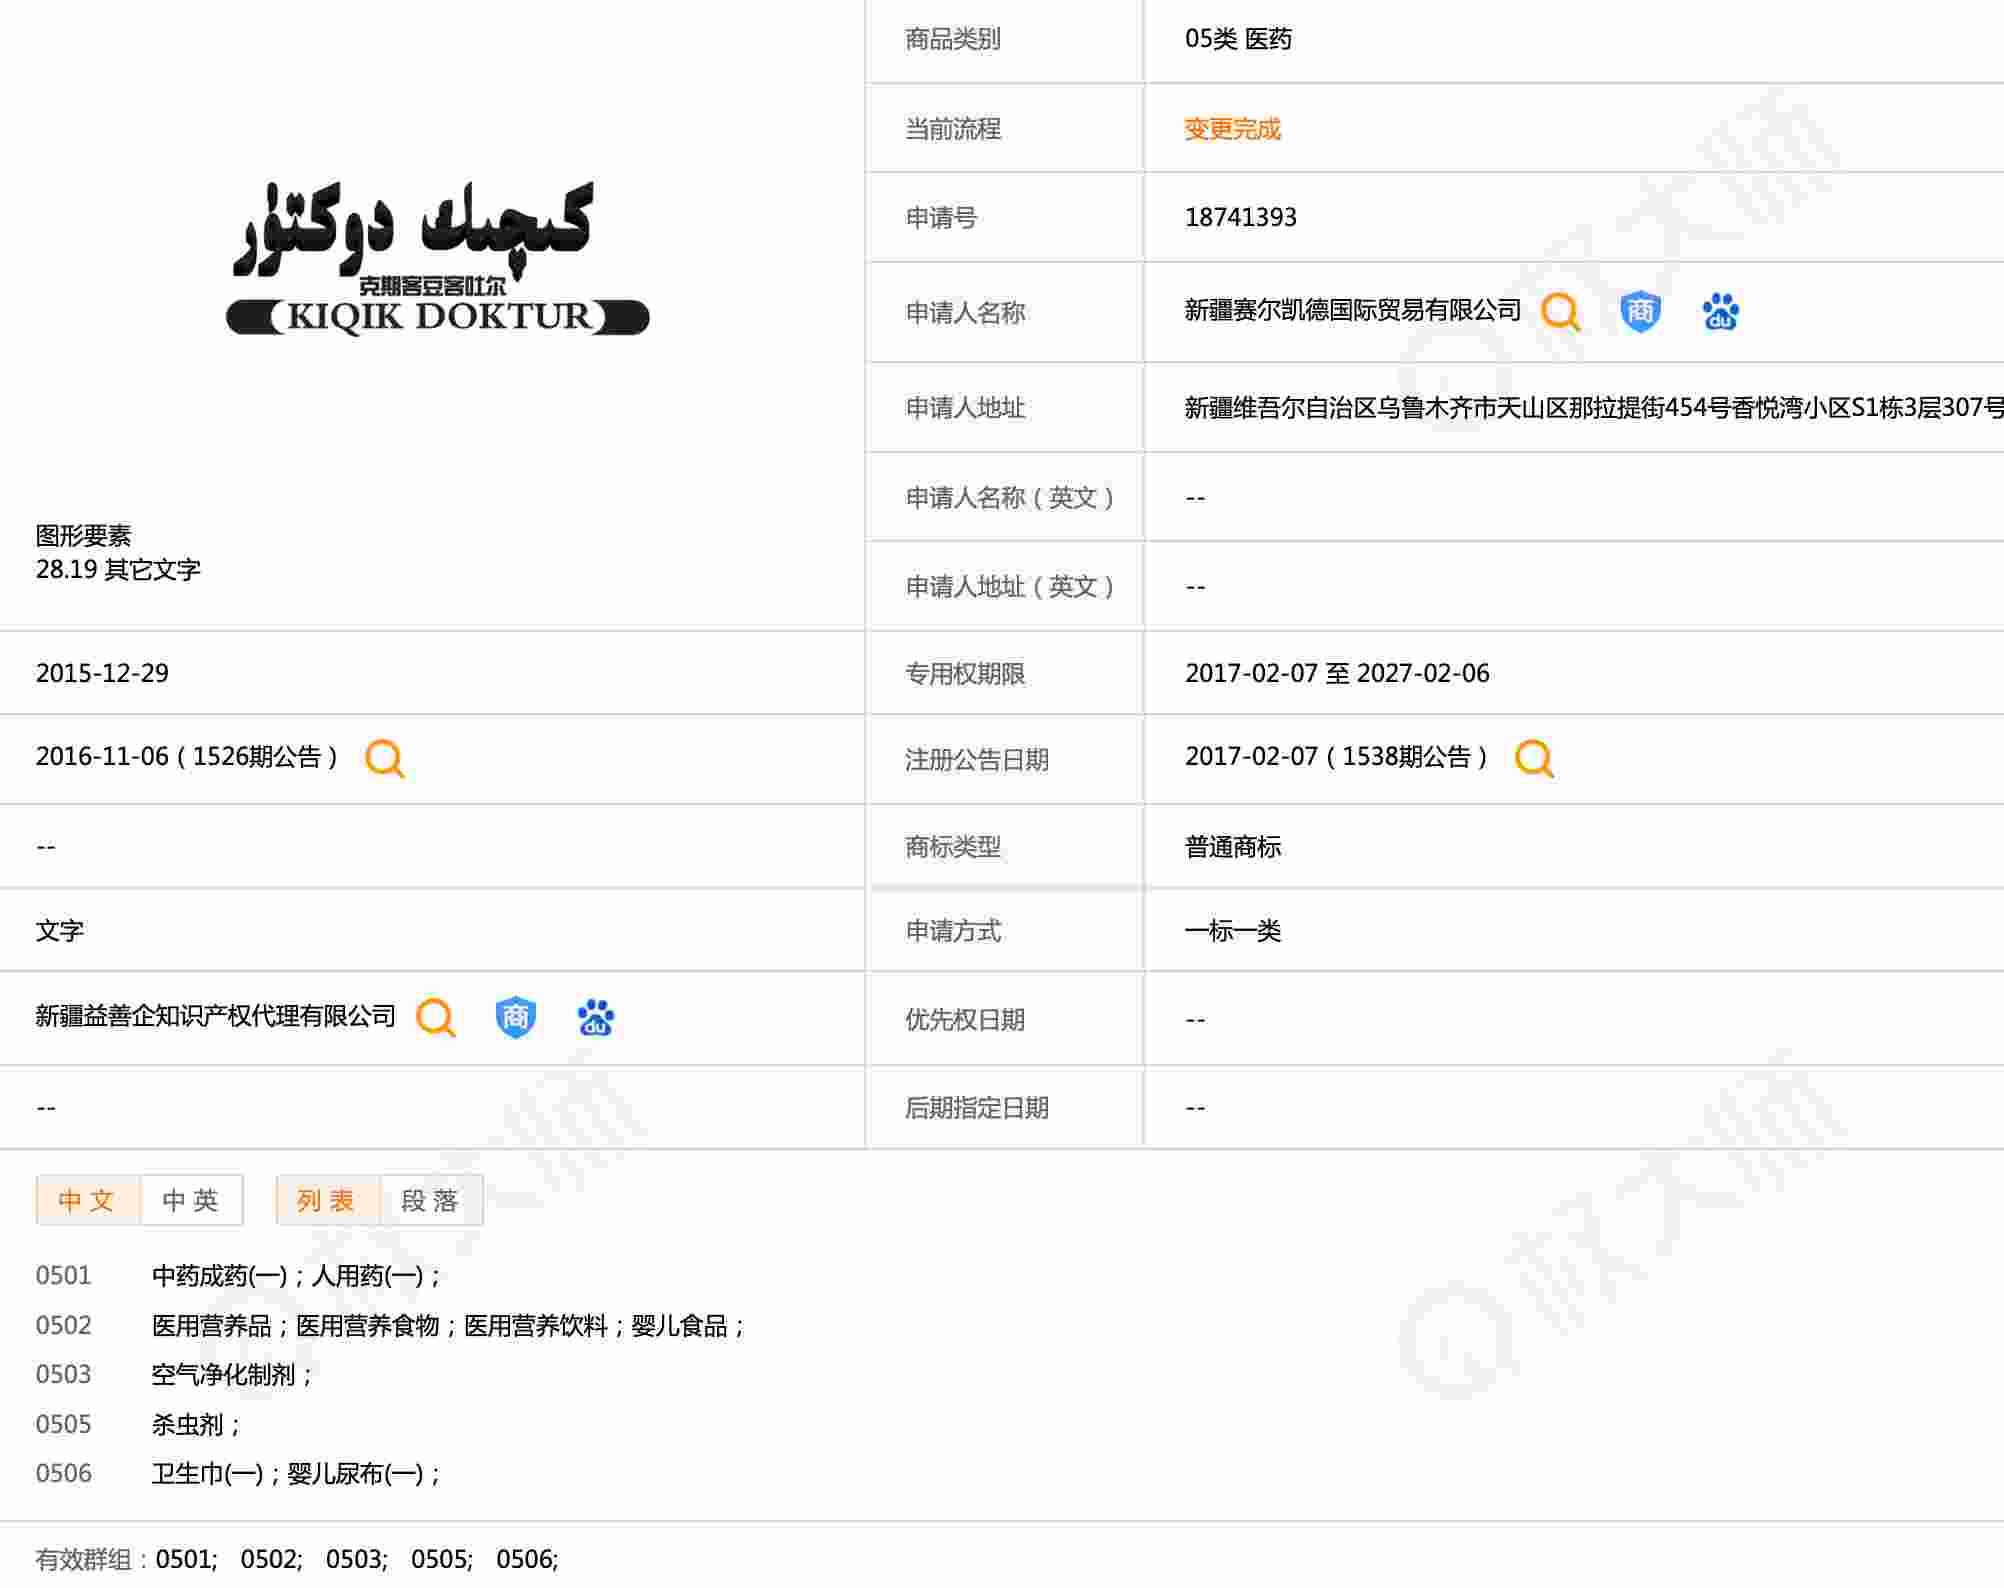The width and height of the screenshot is (2004, 1588).
Task: Click the search icon beside applicant name 新疆赛尔凯德国际贸易有限公司
Action: 1559,312
